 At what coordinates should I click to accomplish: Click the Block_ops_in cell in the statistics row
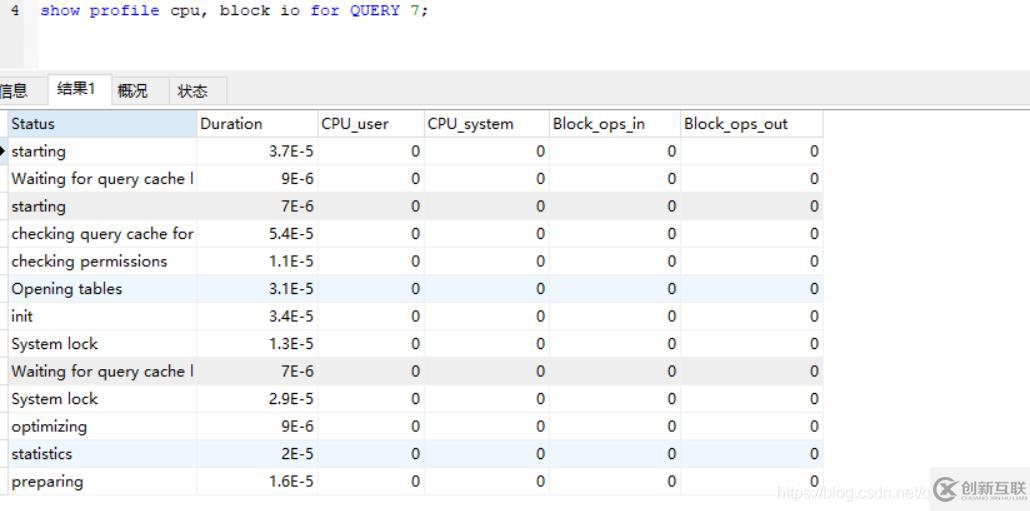(615, 454)
